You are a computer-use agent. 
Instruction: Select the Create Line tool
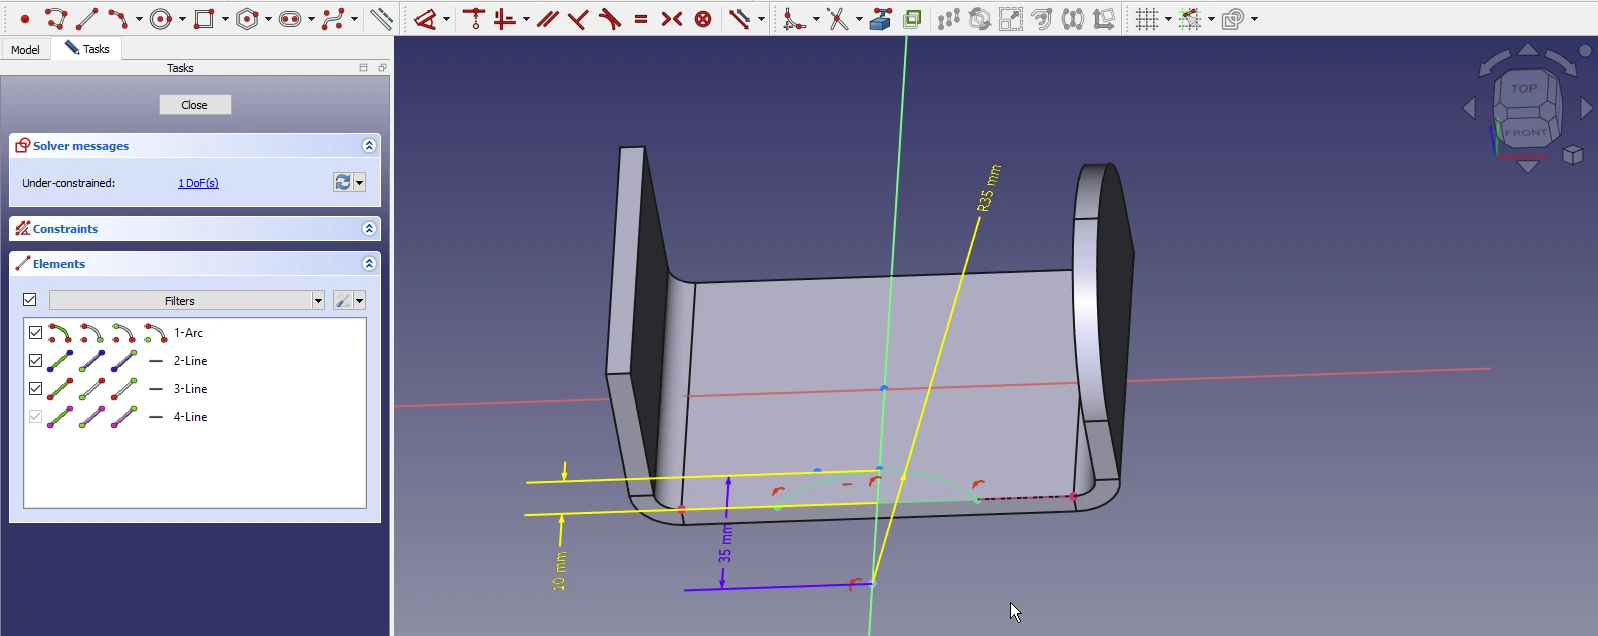click(87, 19)
